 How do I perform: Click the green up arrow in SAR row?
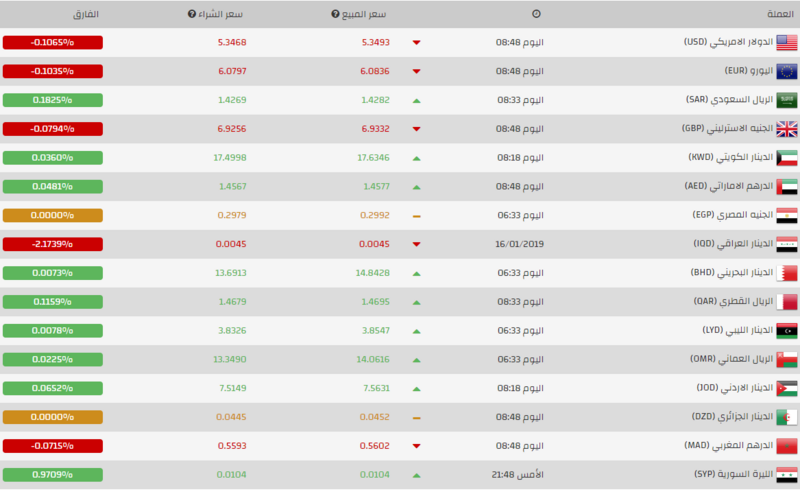(x=416, y=101)
